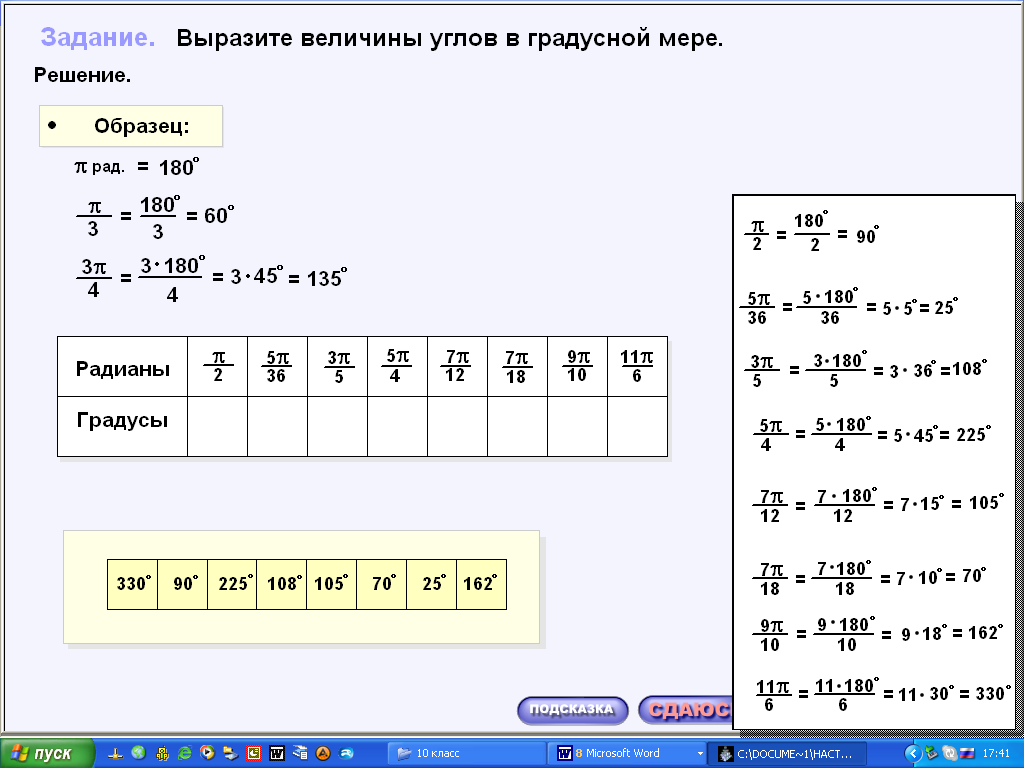Screen dimensions: 1024x768
Task: Select the 108° answer tile
Action: click(282, 584)
